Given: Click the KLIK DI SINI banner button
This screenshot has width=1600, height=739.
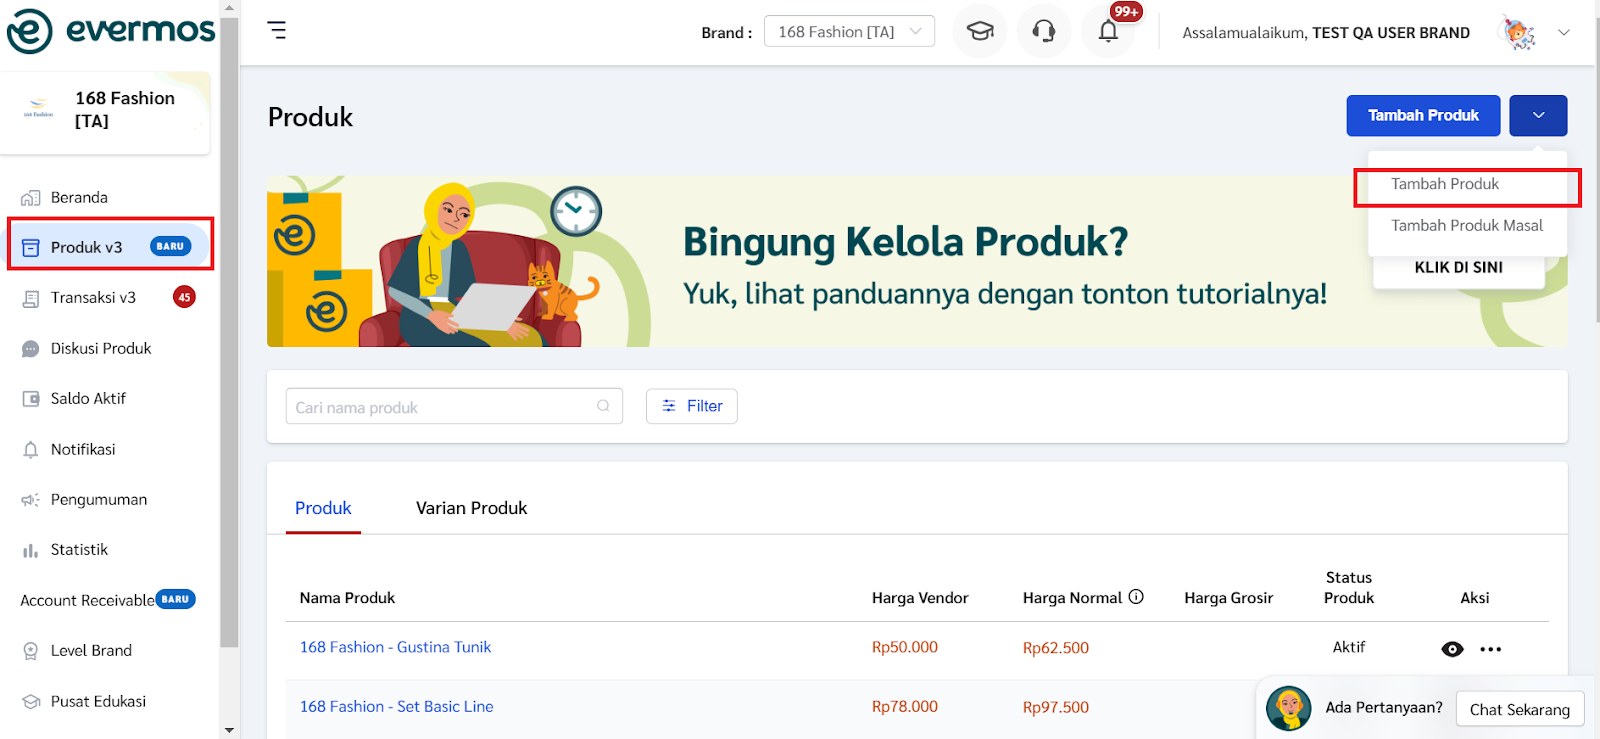Looking at the screenshot, I should coord(1458,268).
